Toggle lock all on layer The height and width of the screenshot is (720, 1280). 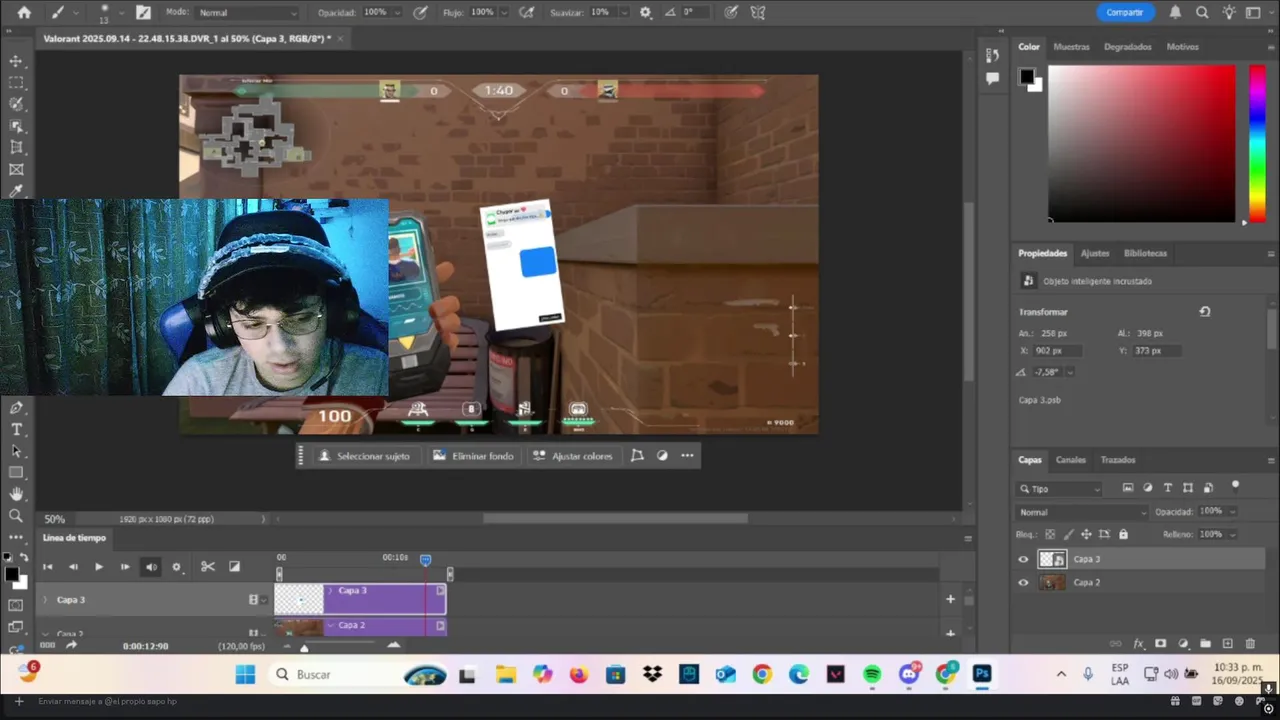(x=1123, y=535)
